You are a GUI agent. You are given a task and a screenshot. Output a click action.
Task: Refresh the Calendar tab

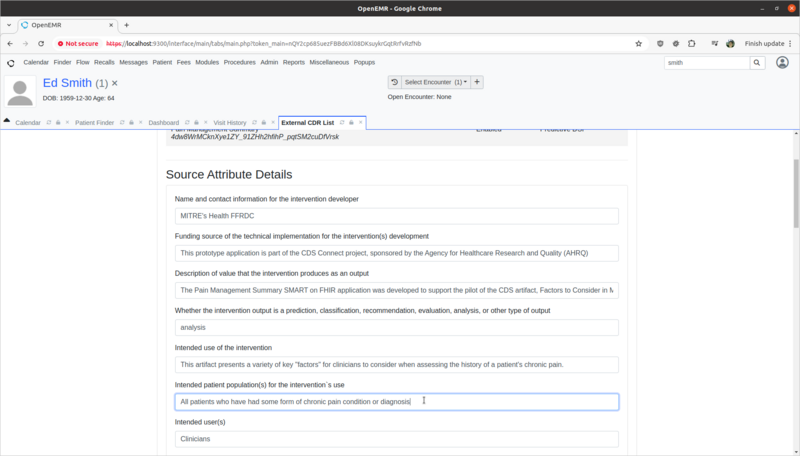coord(49,123)
